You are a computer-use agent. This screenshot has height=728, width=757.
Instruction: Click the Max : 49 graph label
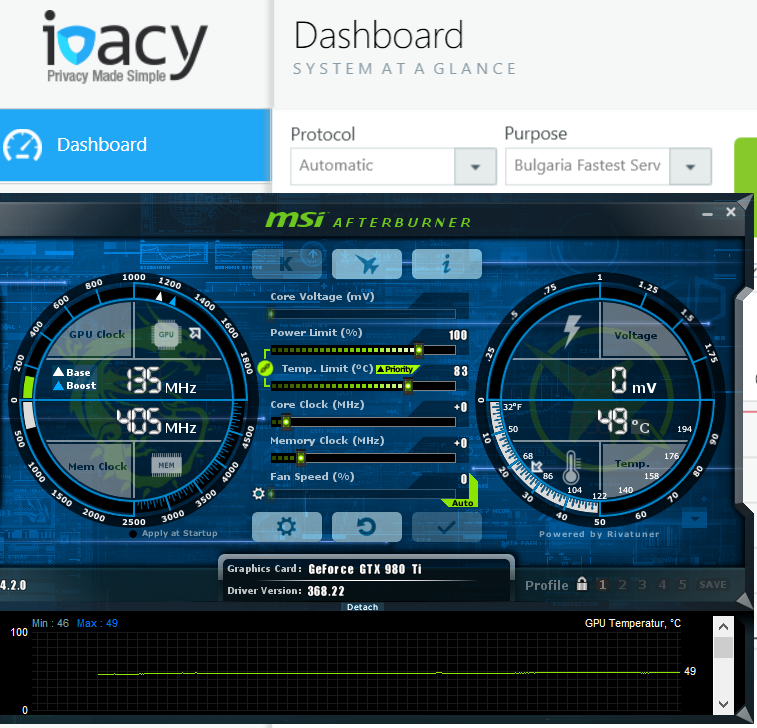pos(97,623)
